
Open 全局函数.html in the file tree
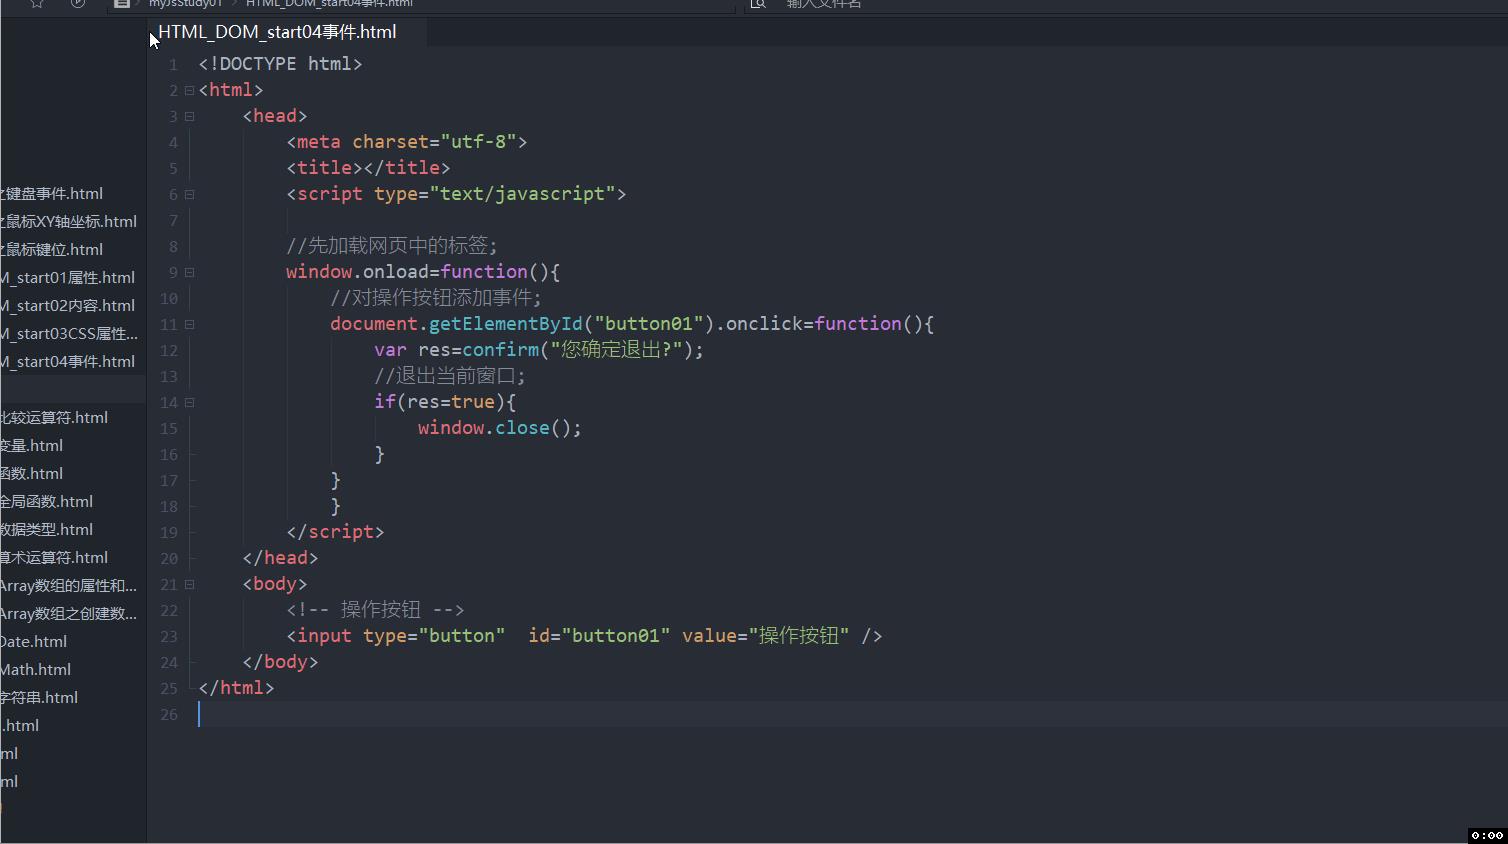(47, 502)
